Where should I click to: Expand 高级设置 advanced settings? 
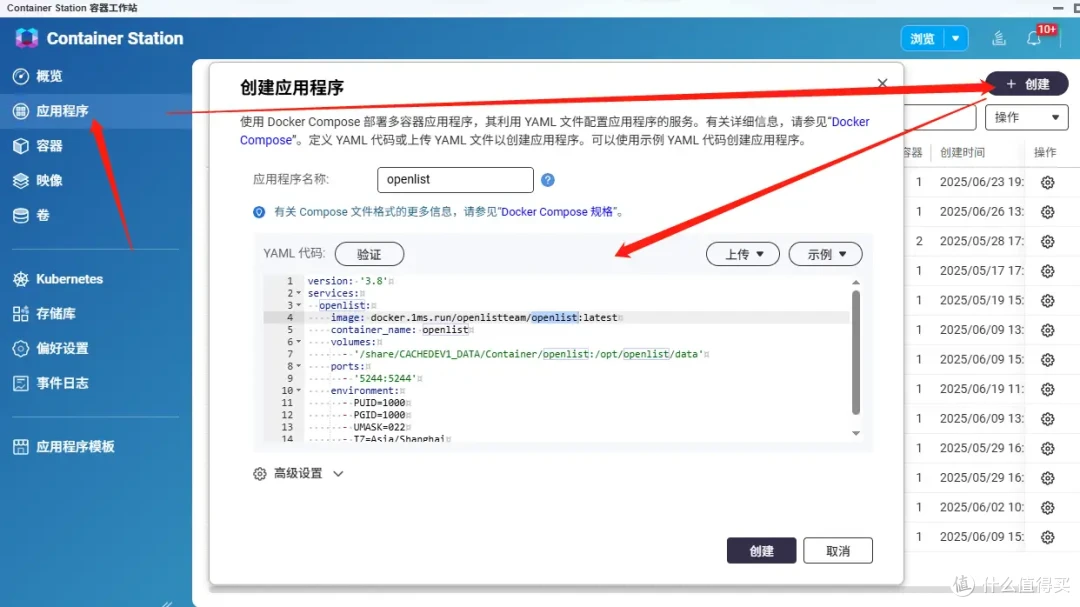tap(298, 473)
